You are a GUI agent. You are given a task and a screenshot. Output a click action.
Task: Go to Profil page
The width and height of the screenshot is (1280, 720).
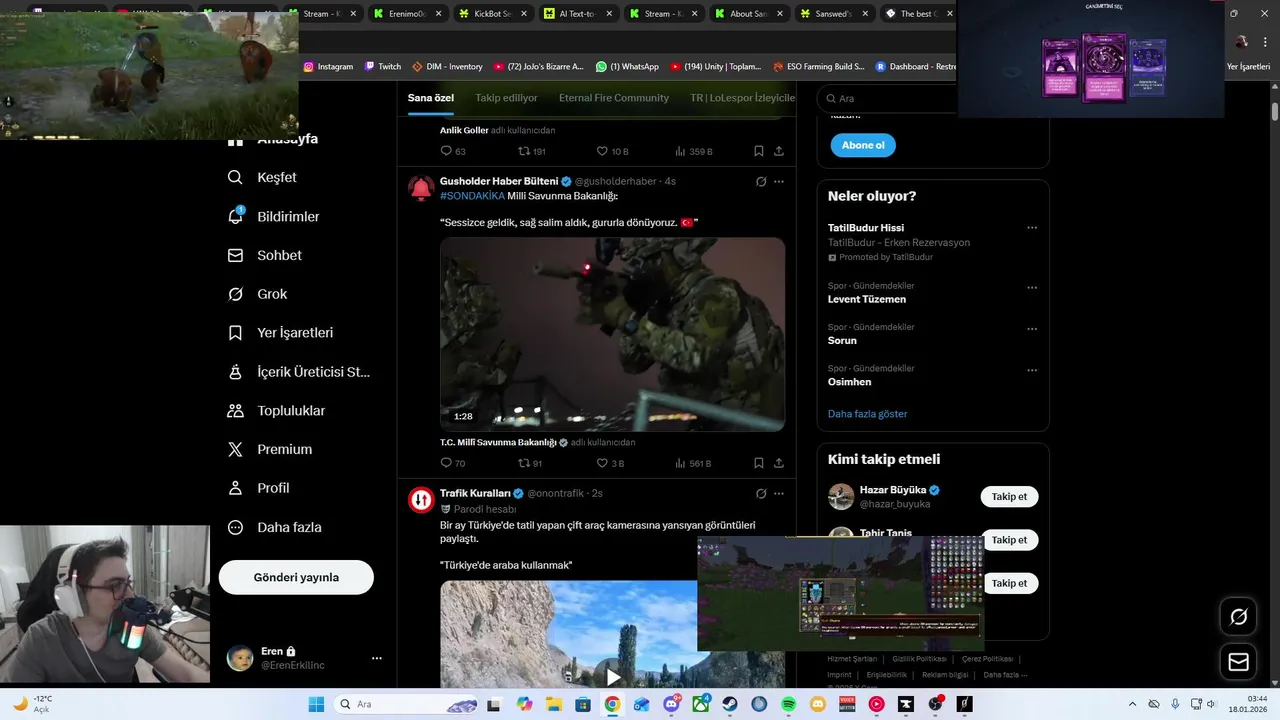pyautogui.click(x=258, y=488)
